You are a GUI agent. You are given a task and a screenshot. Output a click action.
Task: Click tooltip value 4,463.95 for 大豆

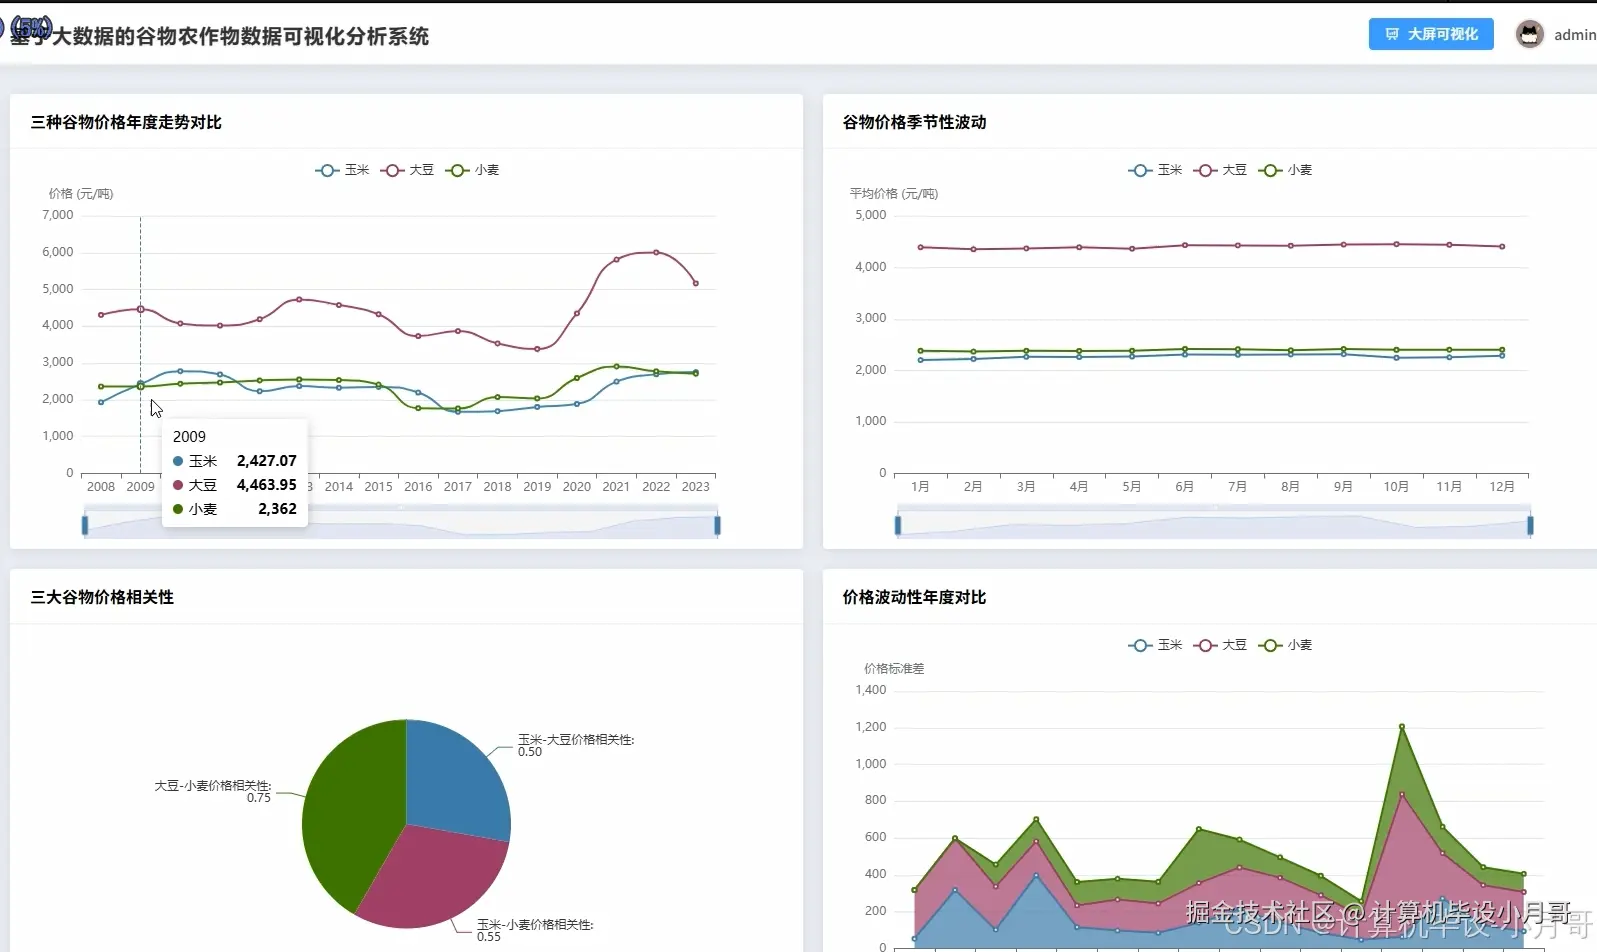pyautogui.click(x=267, y=485)
